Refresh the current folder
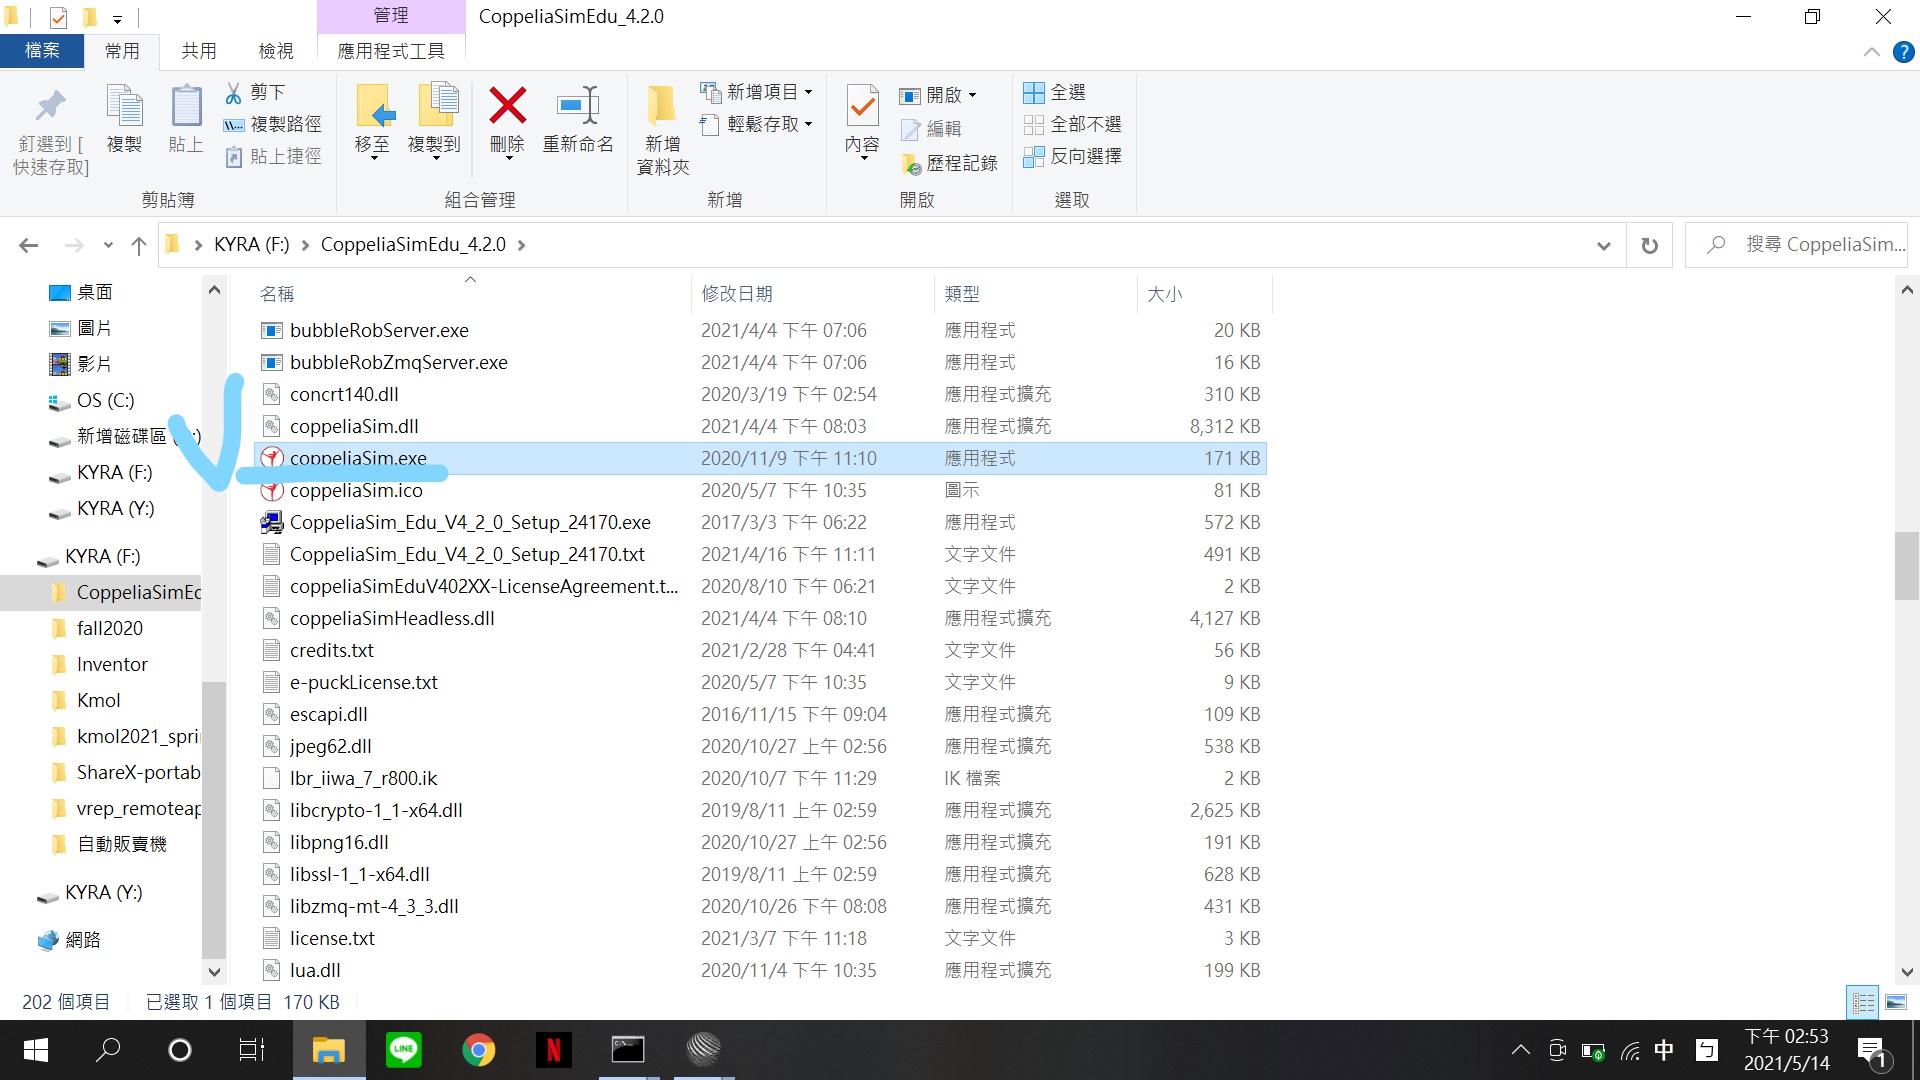1920x1080 pixels. click(1650, 245)
